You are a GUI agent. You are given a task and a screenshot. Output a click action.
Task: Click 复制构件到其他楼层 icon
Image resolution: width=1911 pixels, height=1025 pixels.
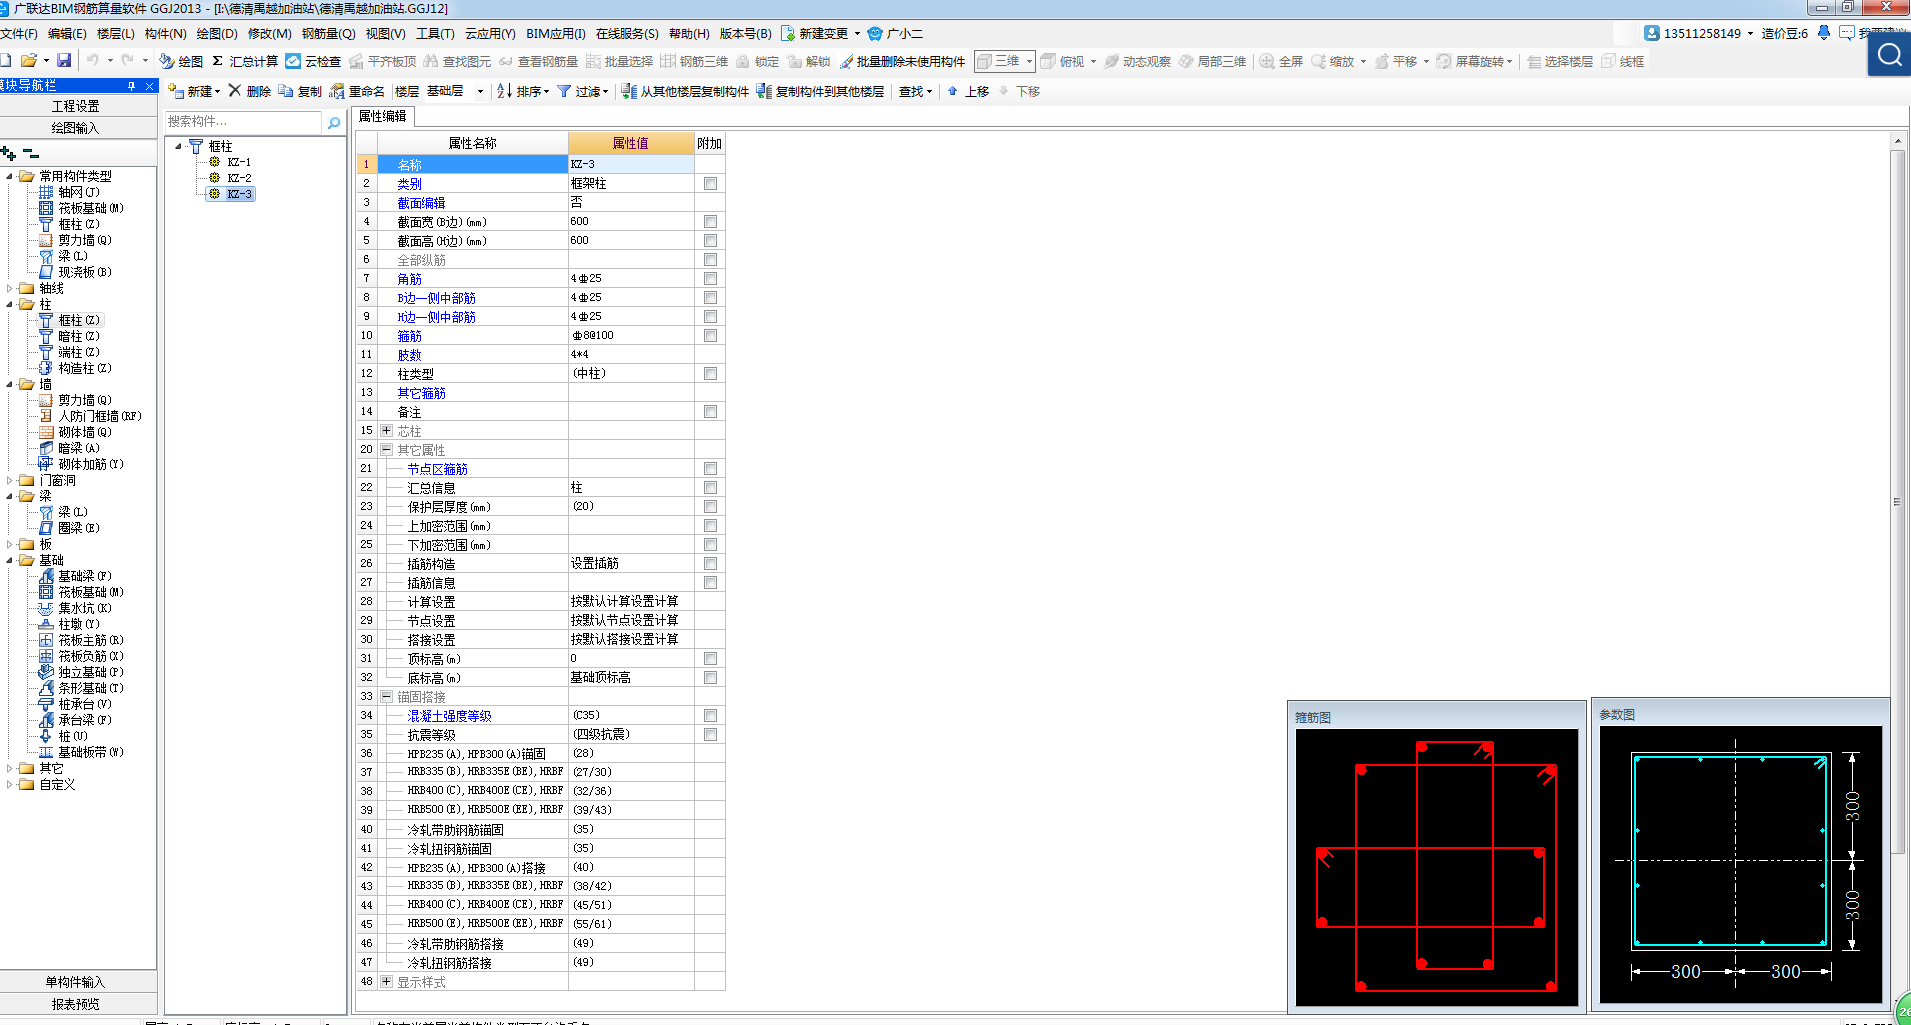tap(764, 91)
